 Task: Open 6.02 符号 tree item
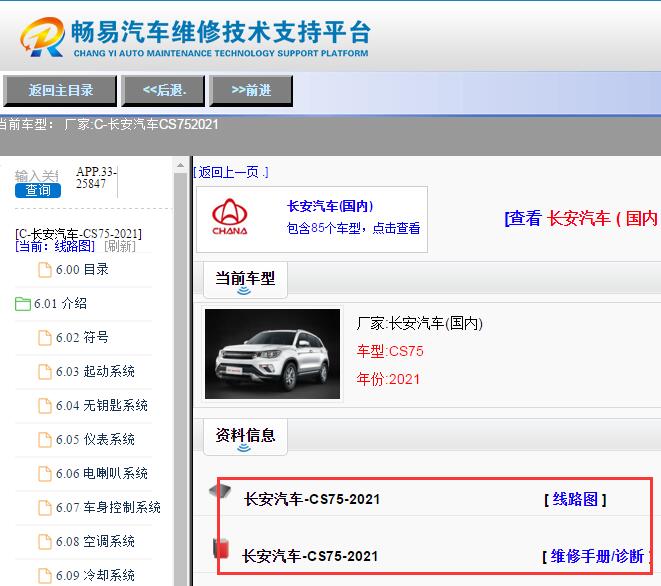(x=82, y=337)
